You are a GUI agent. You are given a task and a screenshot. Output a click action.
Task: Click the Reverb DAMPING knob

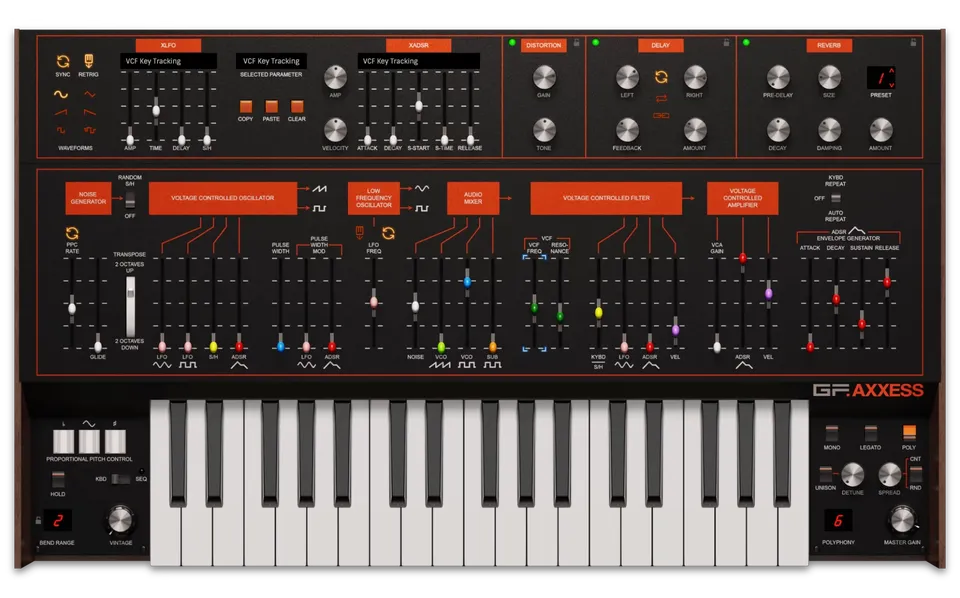click(x=829, y=130)
